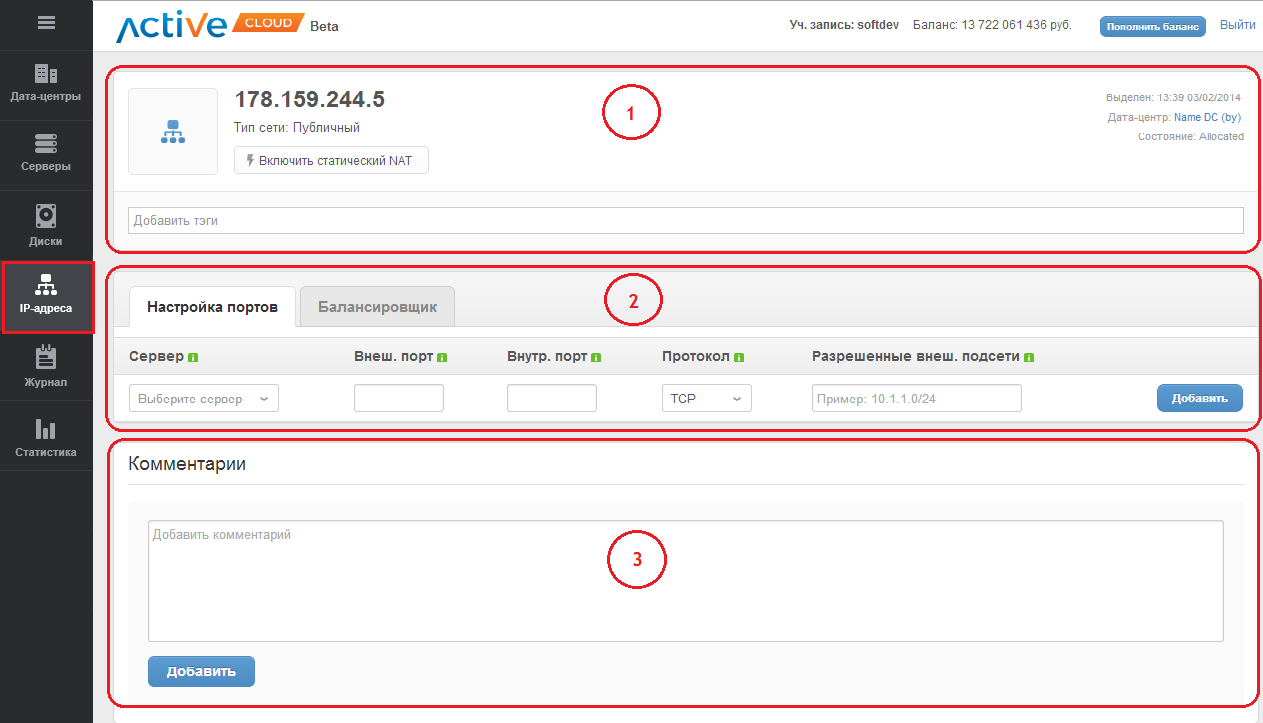Viewport: 1263px width, 723px height.
Task: Switch to the Балансировщик tab
Action: [x=377, y=307]
